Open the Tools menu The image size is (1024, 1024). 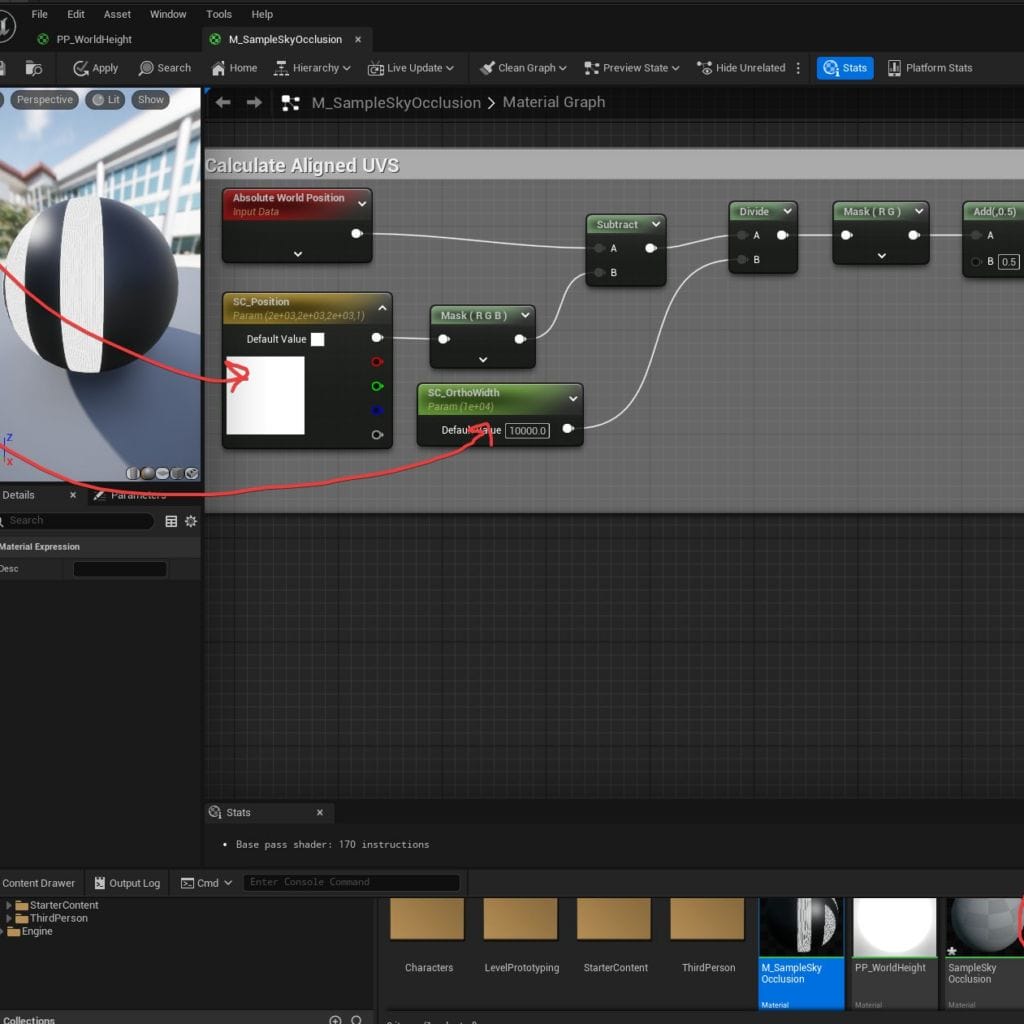point(218,14)
